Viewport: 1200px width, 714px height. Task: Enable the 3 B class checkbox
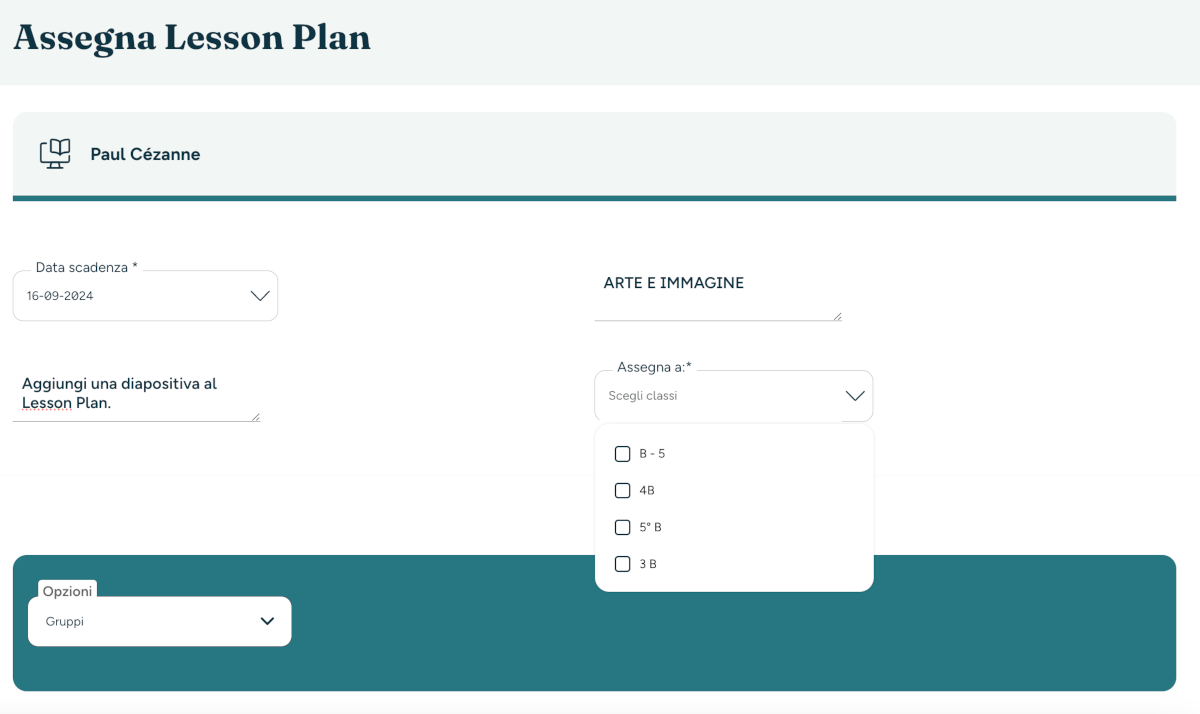622,564
